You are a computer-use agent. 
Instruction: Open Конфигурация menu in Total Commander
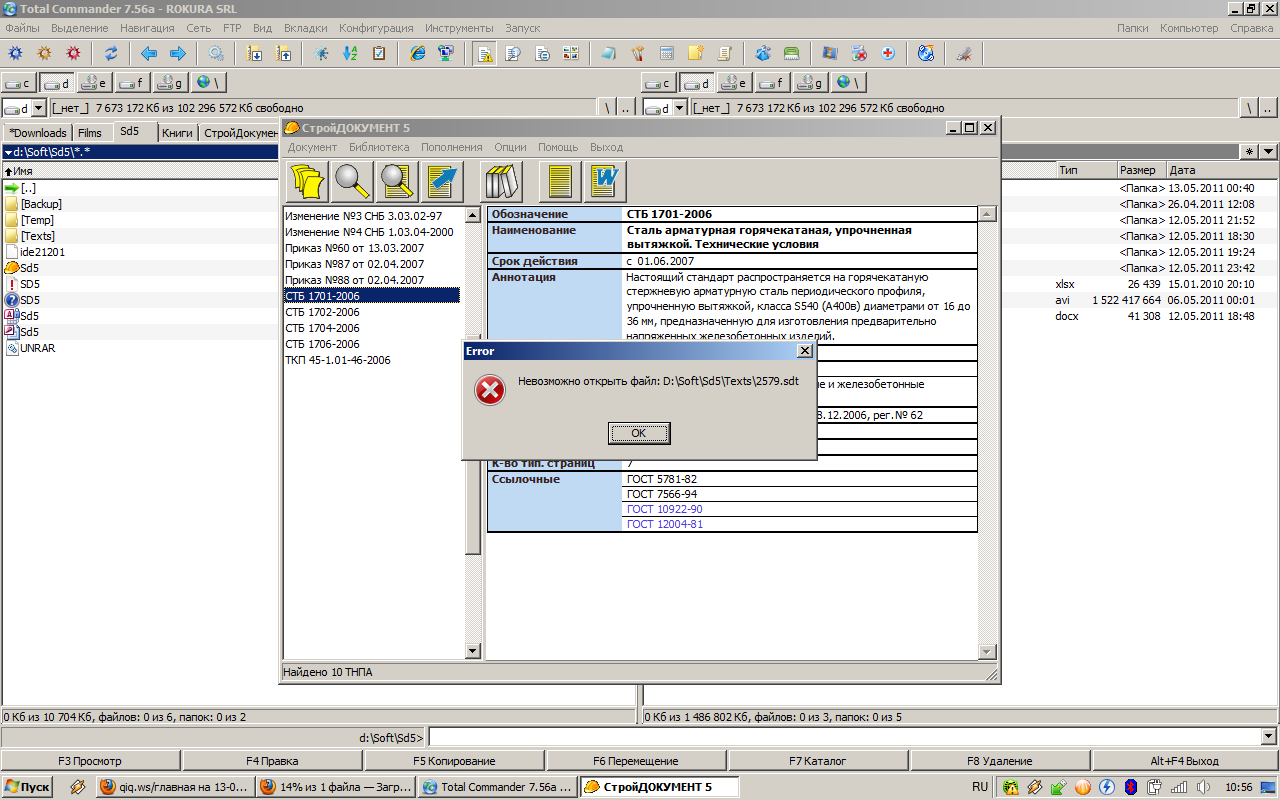[x=376, y=28]
